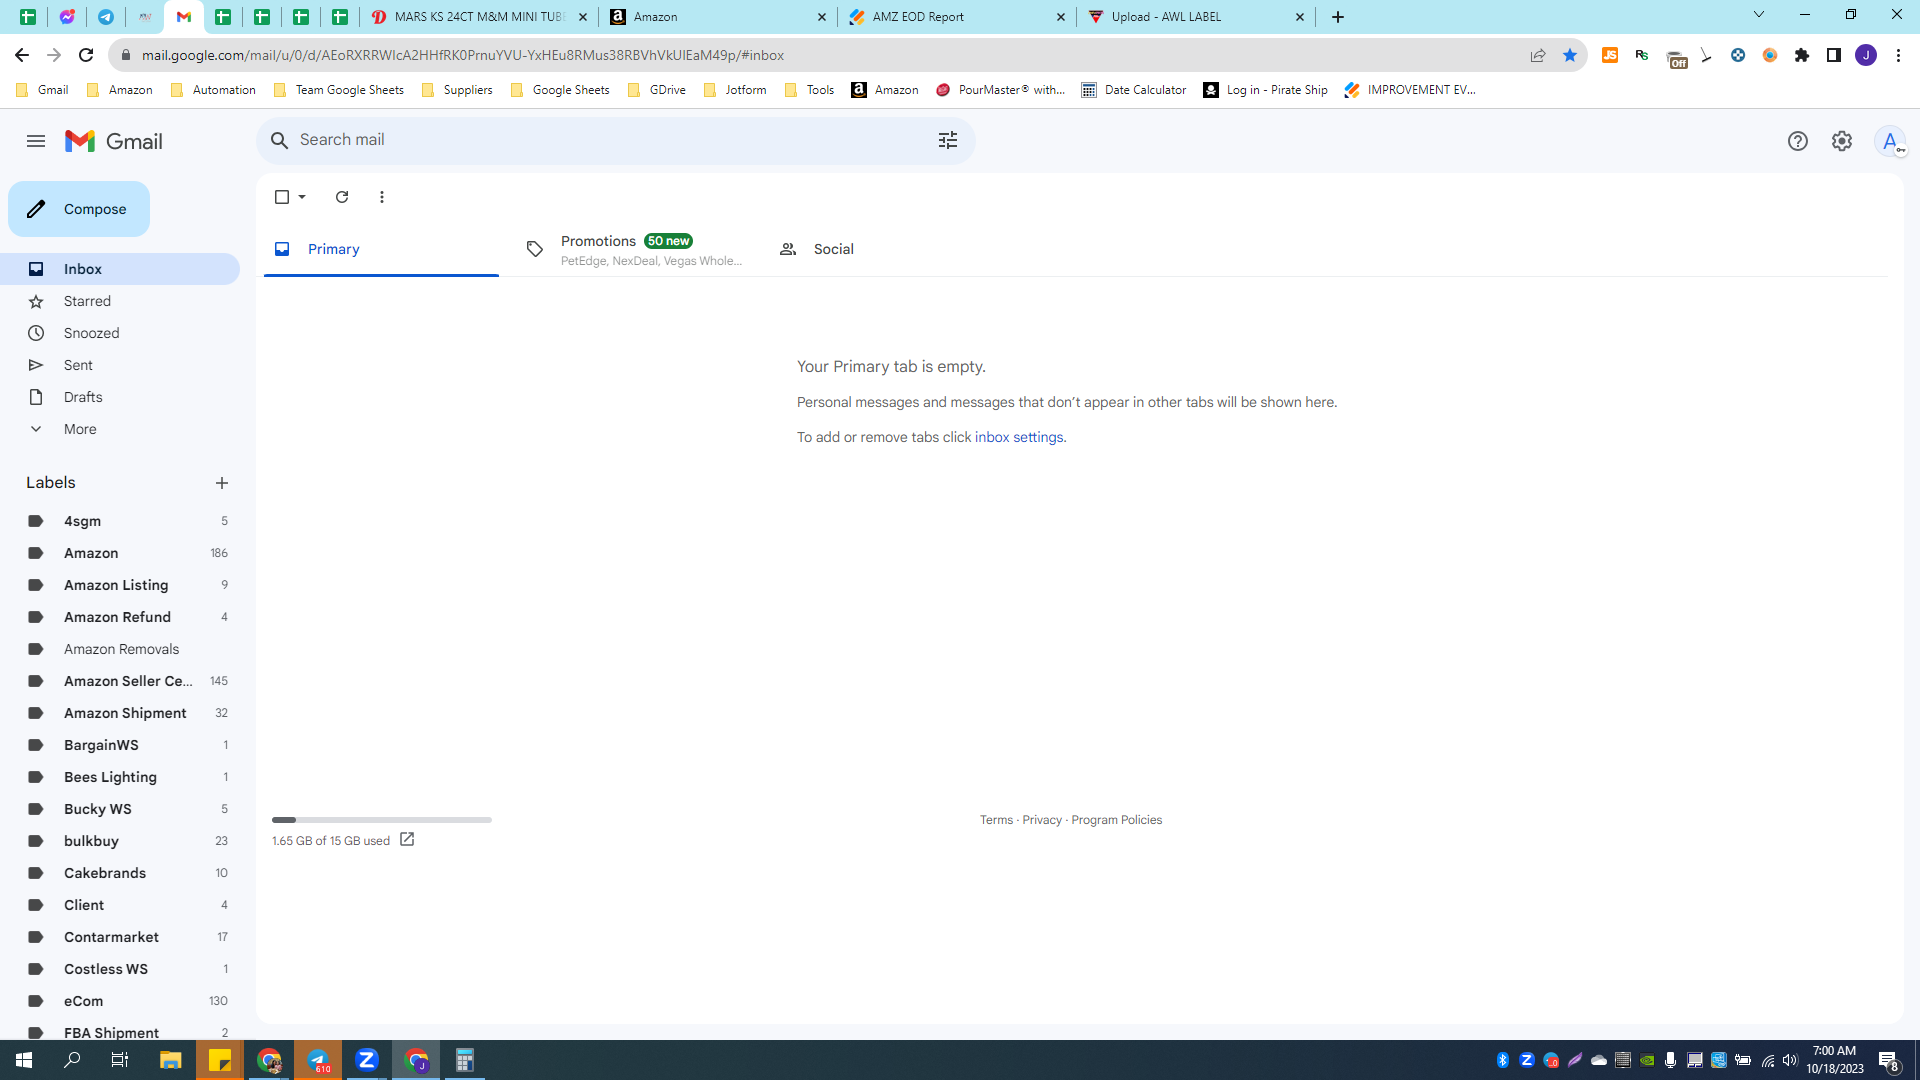Screen dimensions: 1920x1080
Task: Switch to the Upload - AWL LABEL tab
Action: (1197, 17)
